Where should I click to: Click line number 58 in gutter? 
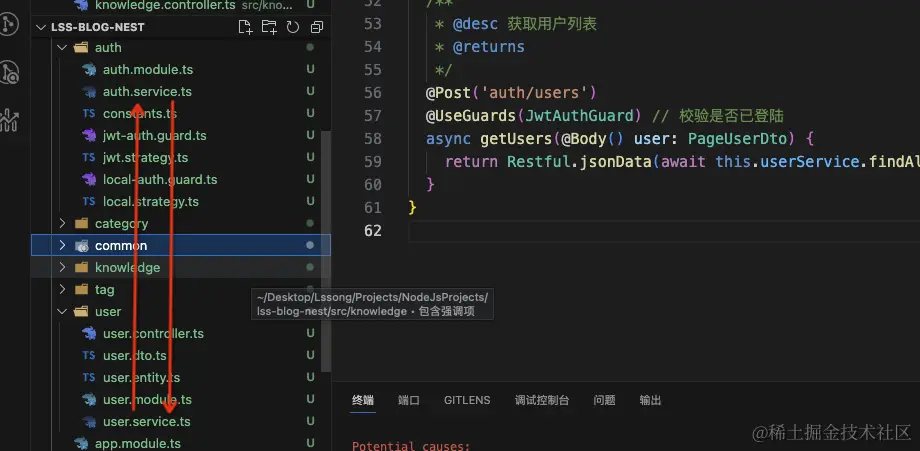coord(373,139)
